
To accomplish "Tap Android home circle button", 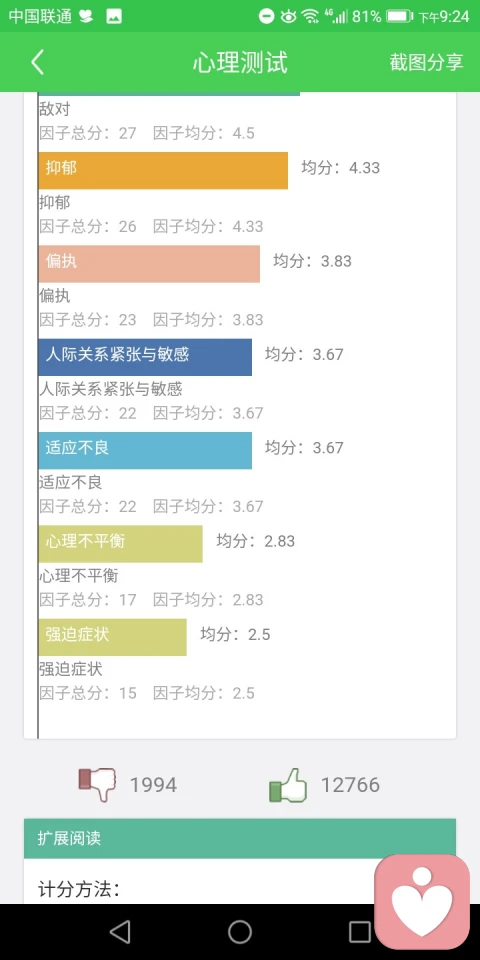I will click(x=240, y=932).
